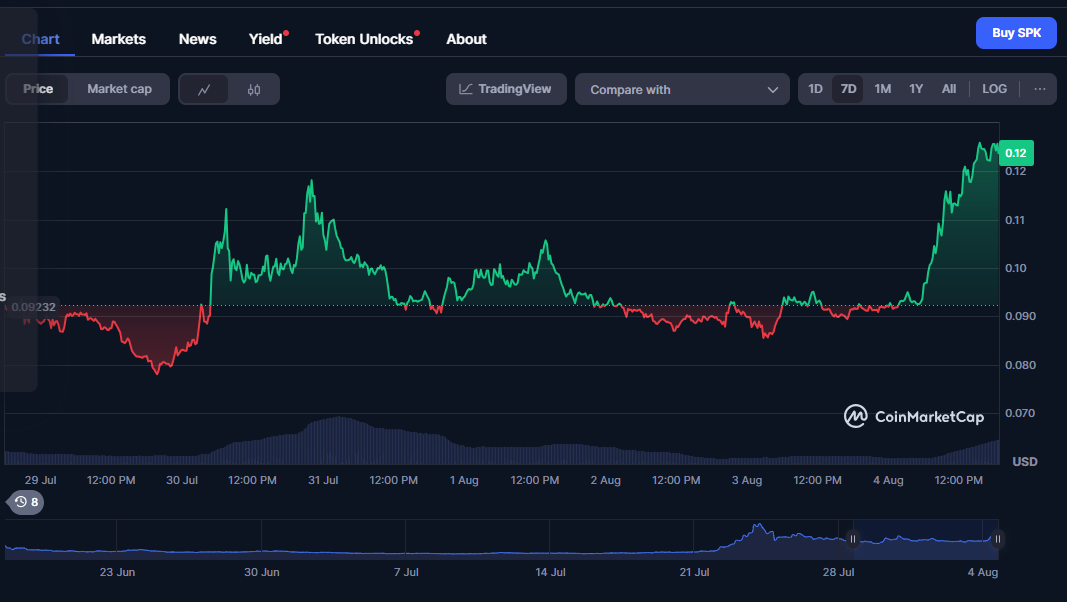
Task: Toggle to Market cap view
Action: point(118,88)
